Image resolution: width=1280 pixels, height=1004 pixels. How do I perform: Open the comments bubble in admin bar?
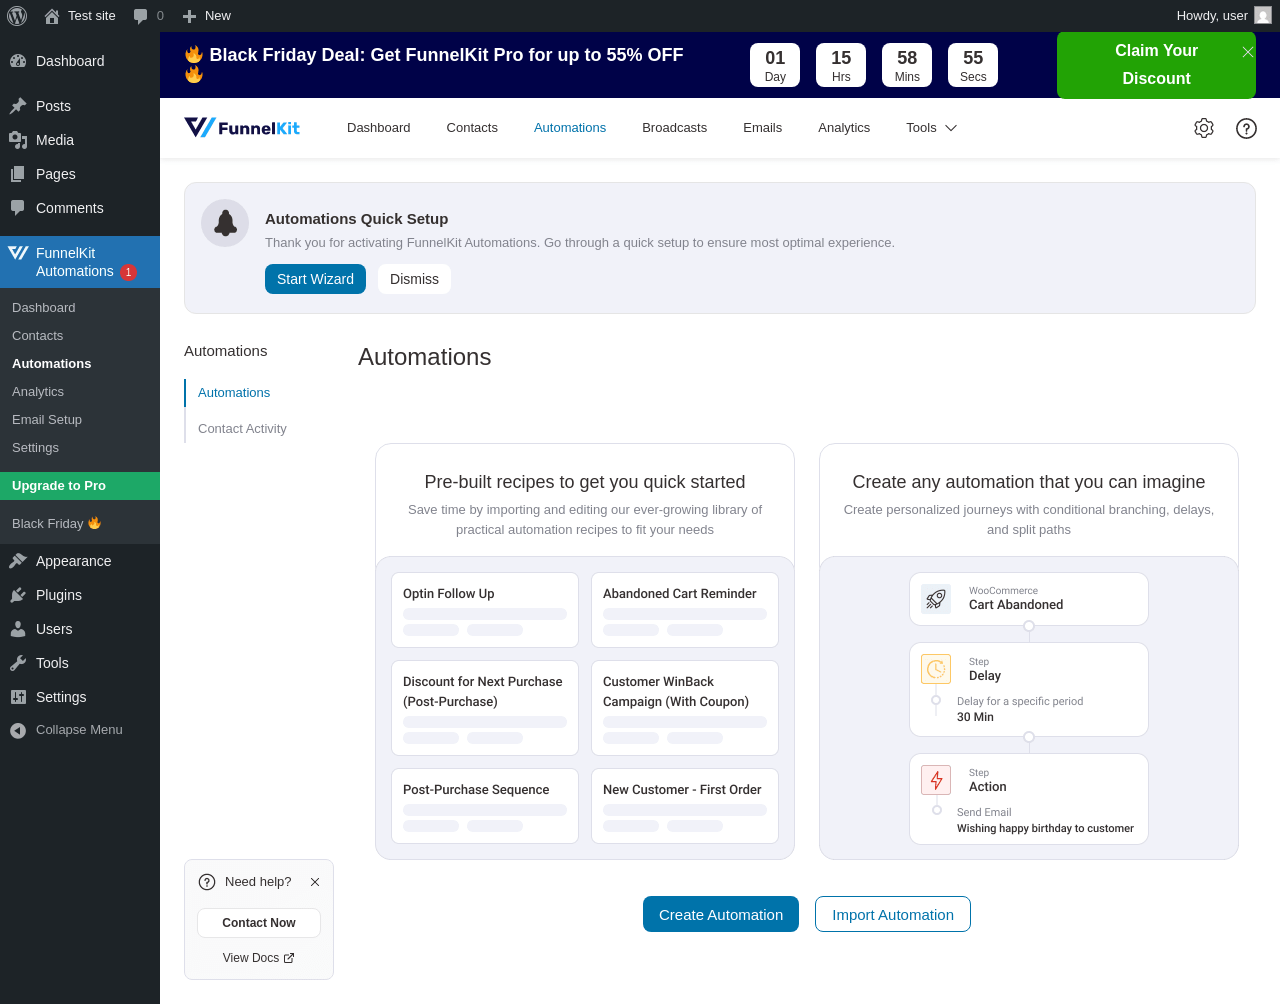pos(140,16)
